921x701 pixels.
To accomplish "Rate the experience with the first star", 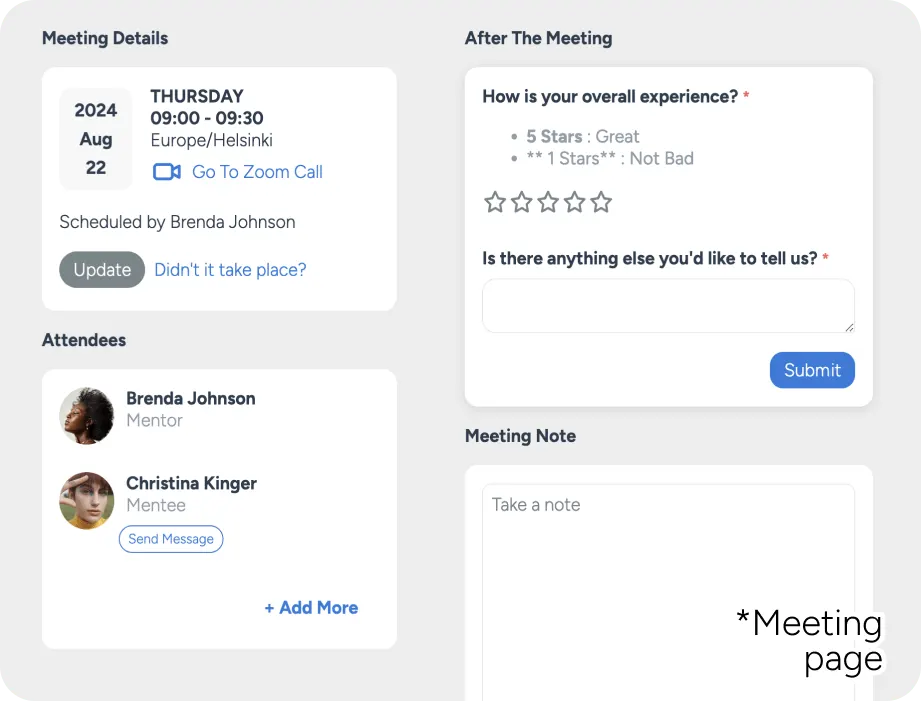I will [495, 202].
